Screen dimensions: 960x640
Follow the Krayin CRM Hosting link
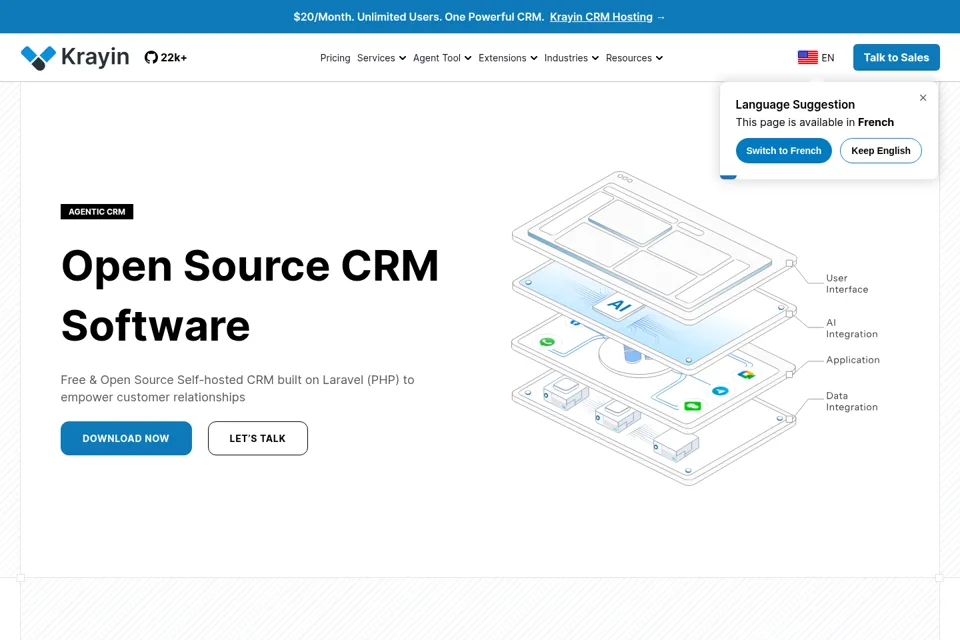(601, 17)
